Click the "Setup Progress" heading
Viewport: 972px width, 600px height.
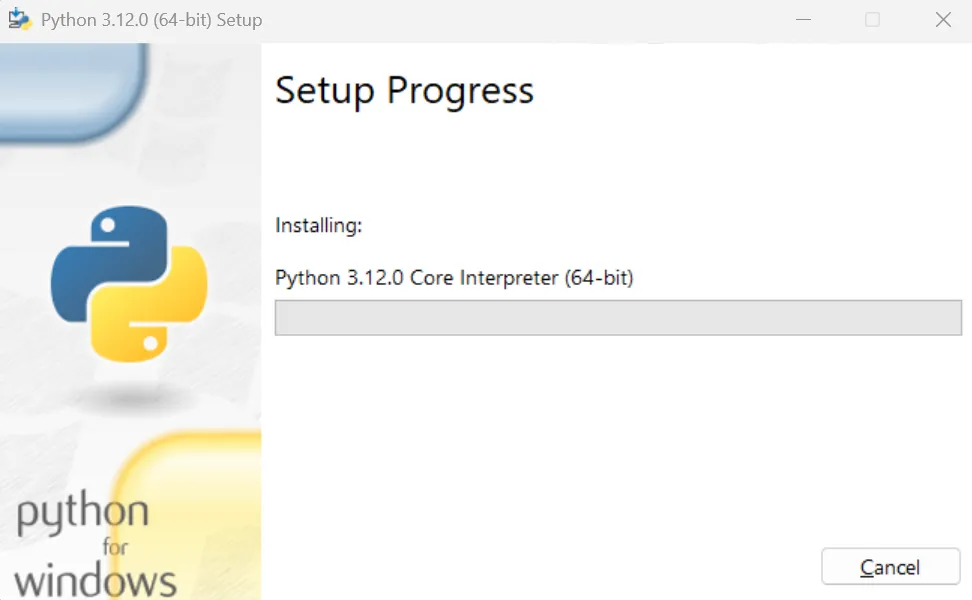pos(404,91)
